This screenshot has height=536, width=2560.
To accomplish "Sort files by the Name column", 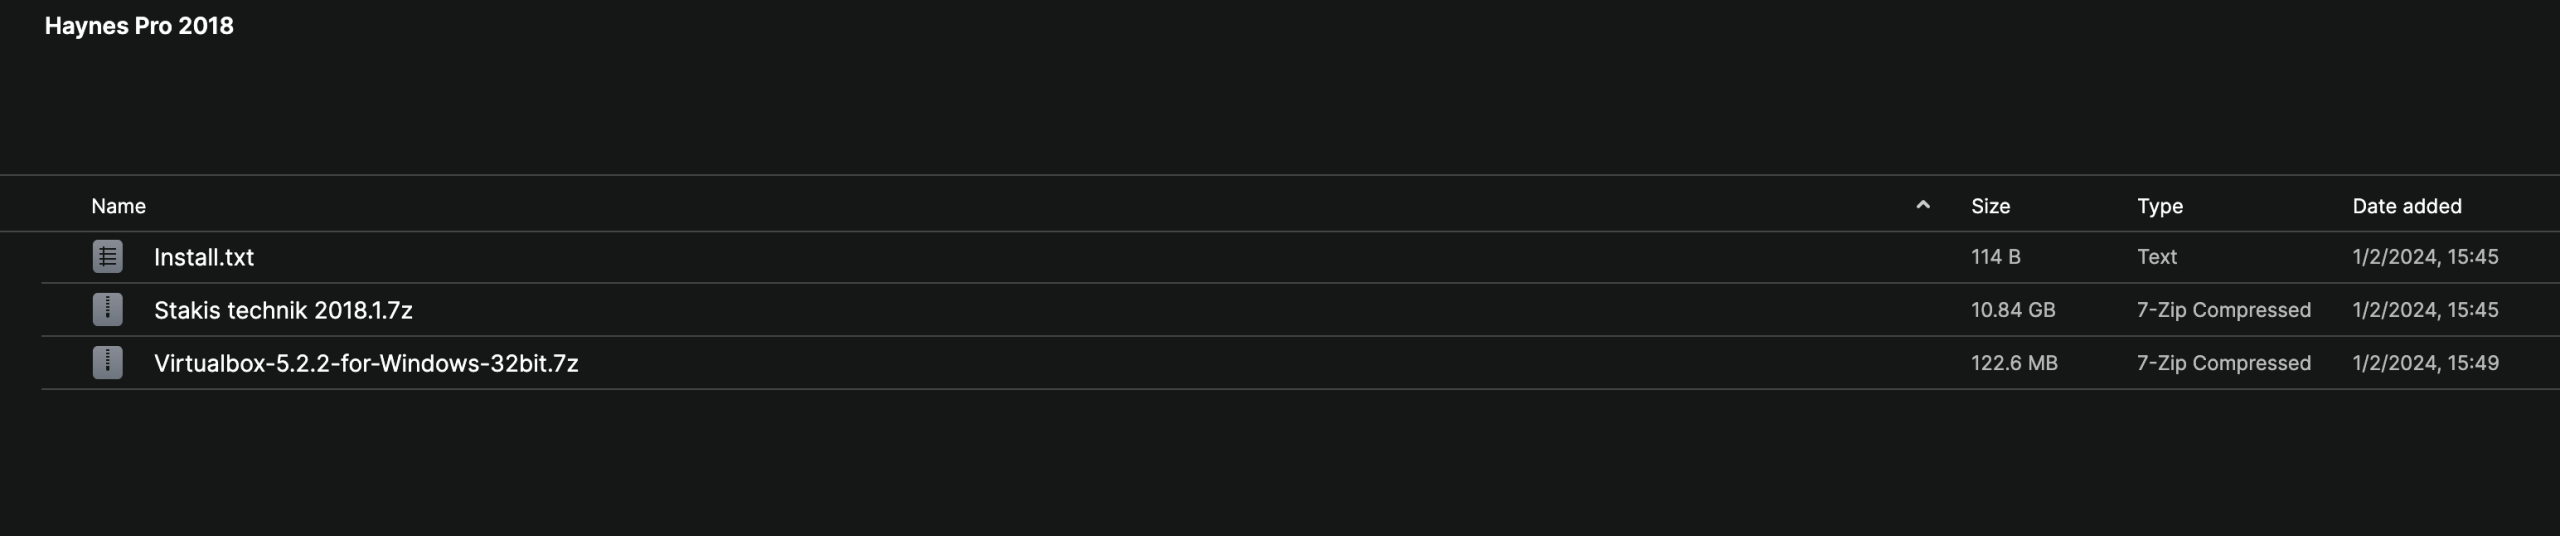I will click(118, 206).
